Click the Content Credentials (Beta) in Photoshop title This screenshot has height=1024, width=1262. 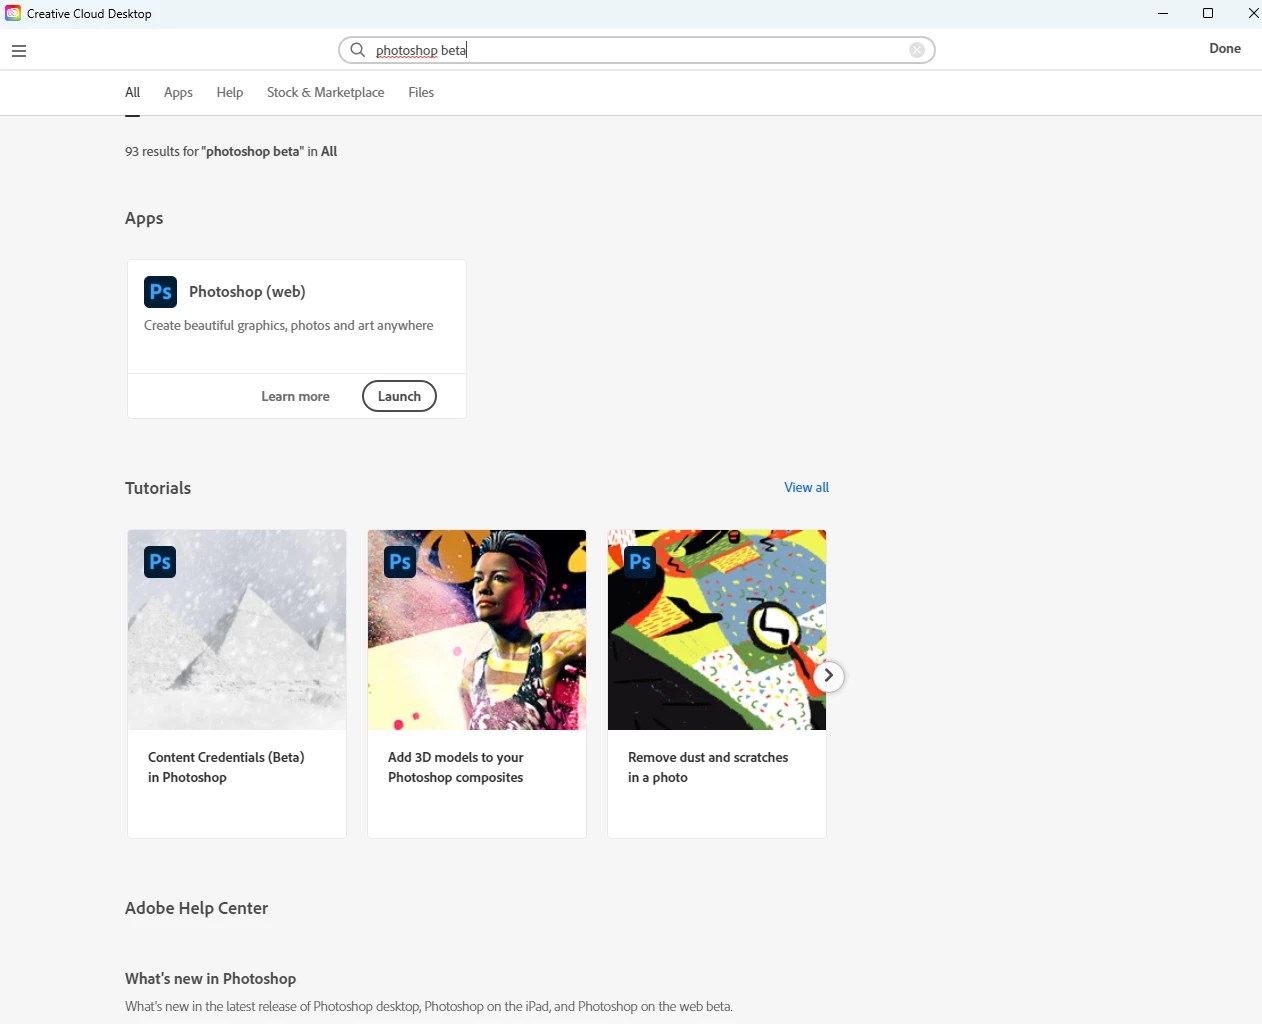pyautogui.click(x=226, y=767)
